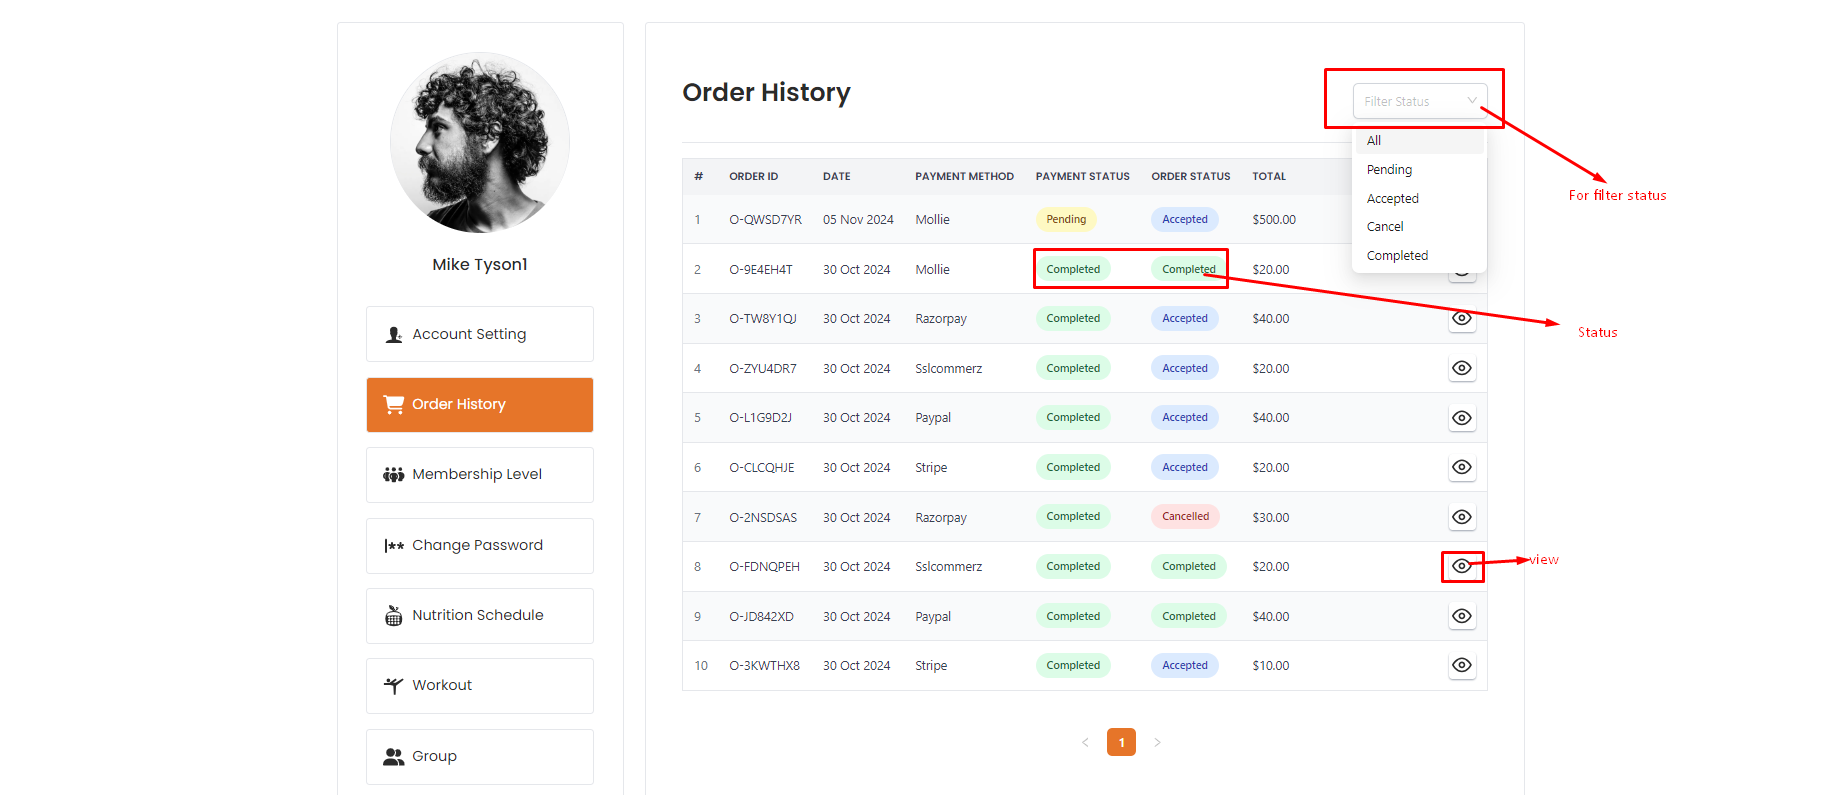View details of order O-ZYU4DR7
Viewport: 1837px width, 795px height.
point(1462,368)
